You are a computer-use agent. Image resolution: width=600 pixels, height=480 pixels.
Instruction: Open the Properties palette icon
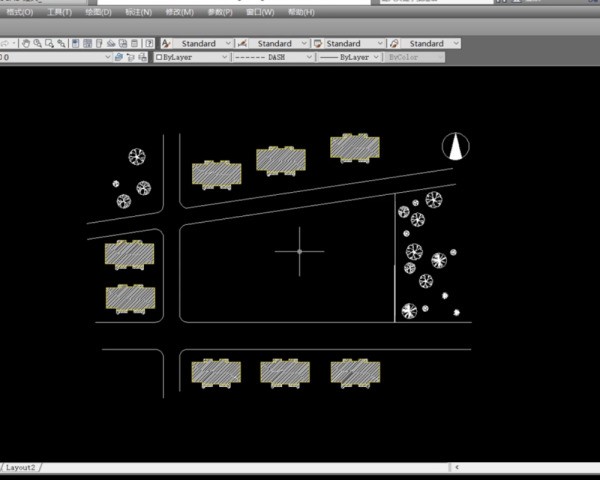click(x=76, y=44)
